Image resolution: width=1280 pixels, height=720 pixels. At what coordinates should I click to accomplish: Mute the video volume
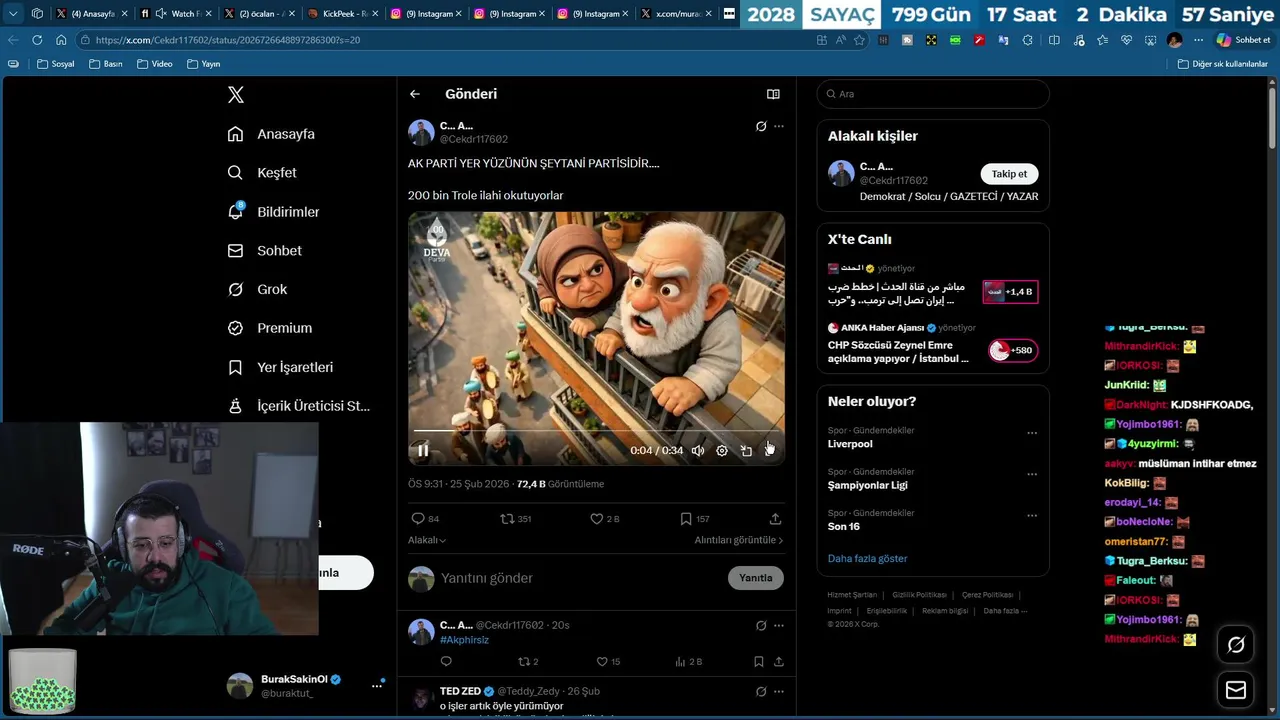tap(698, 451)
